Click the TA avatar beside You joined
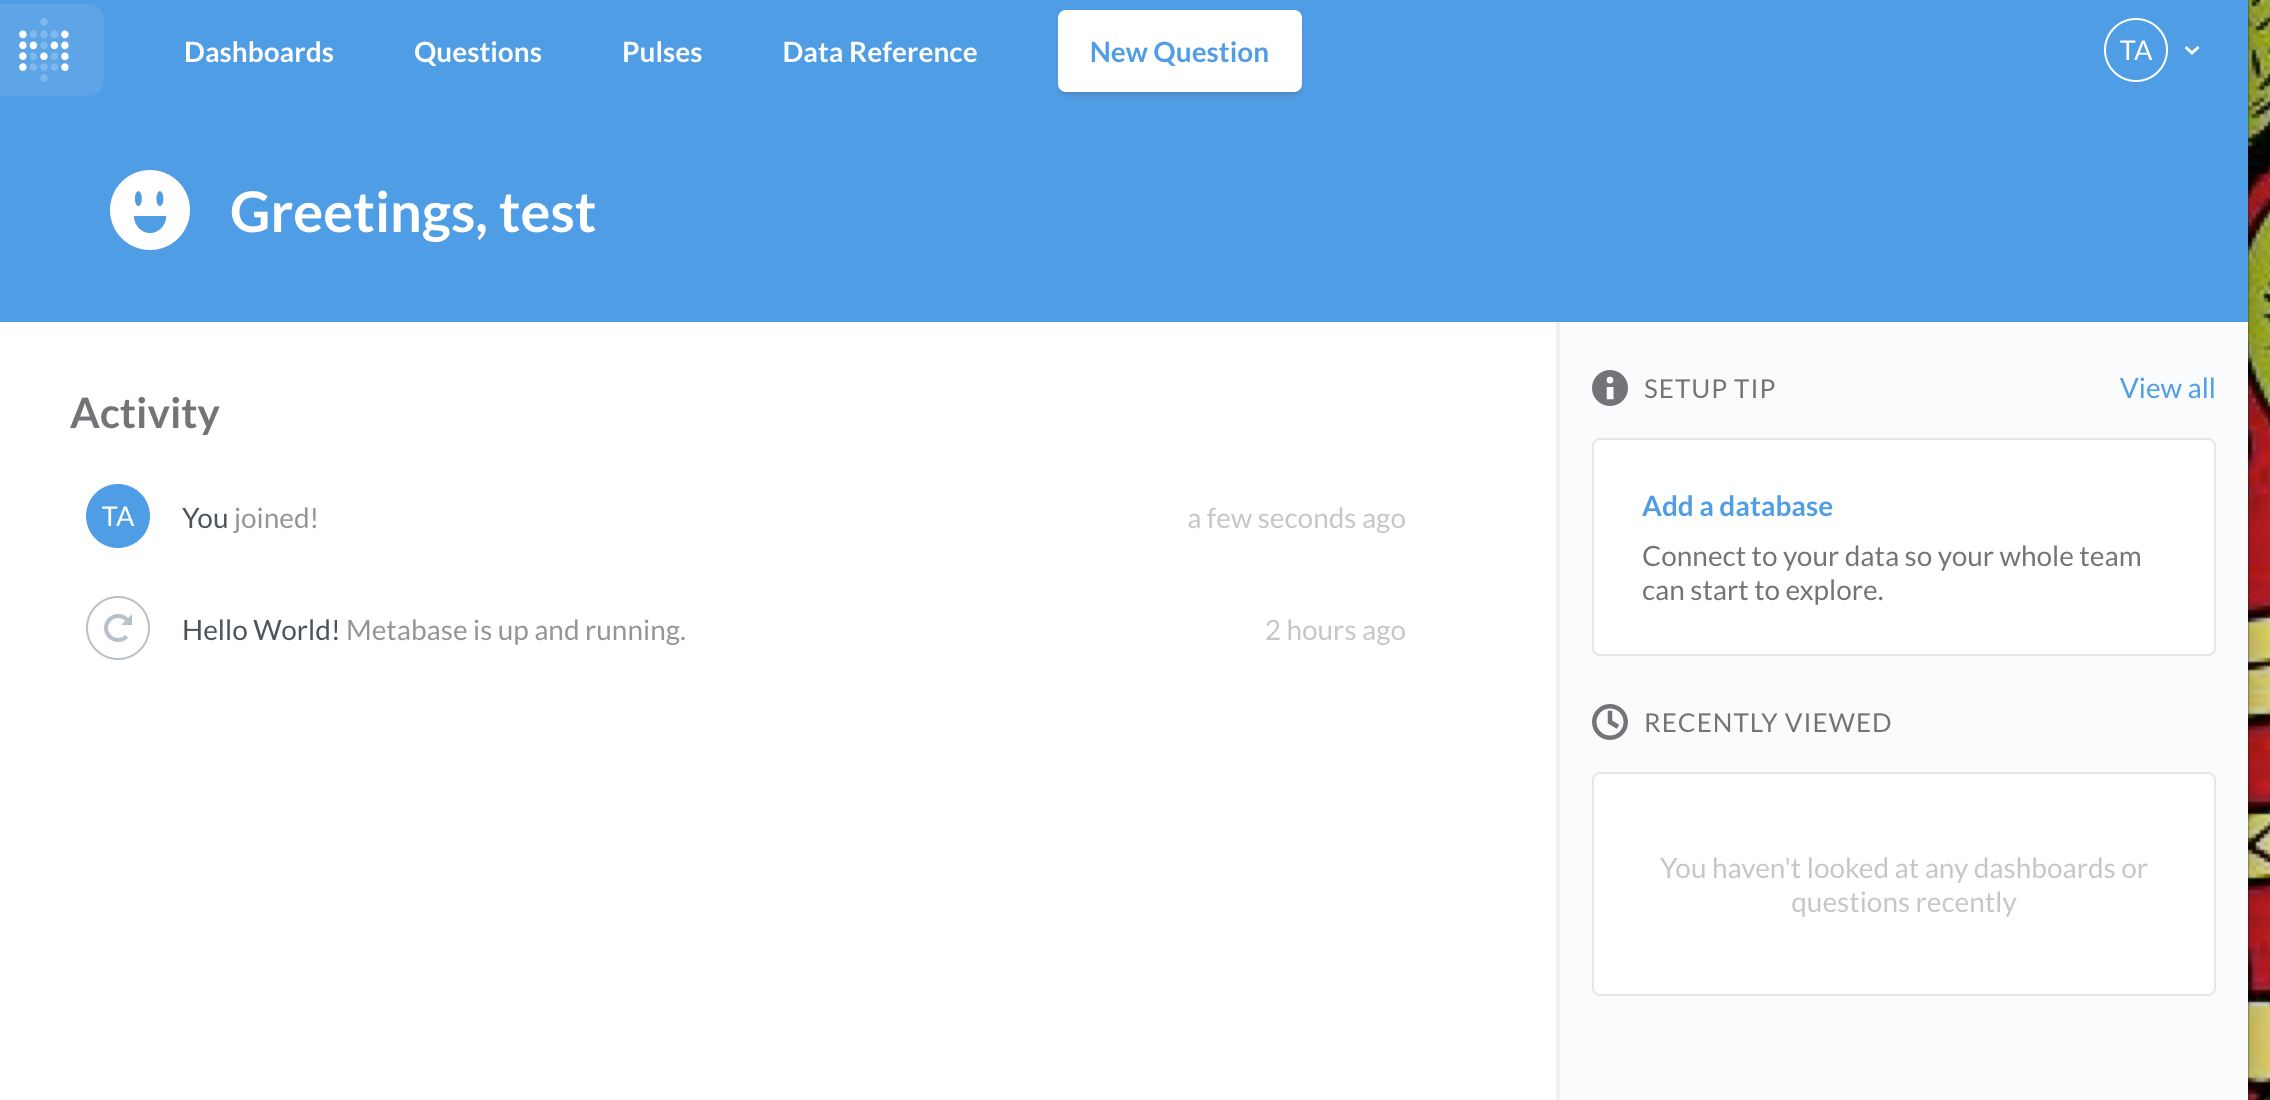This screenshot has width=2270, height=1100. point(118,516)
